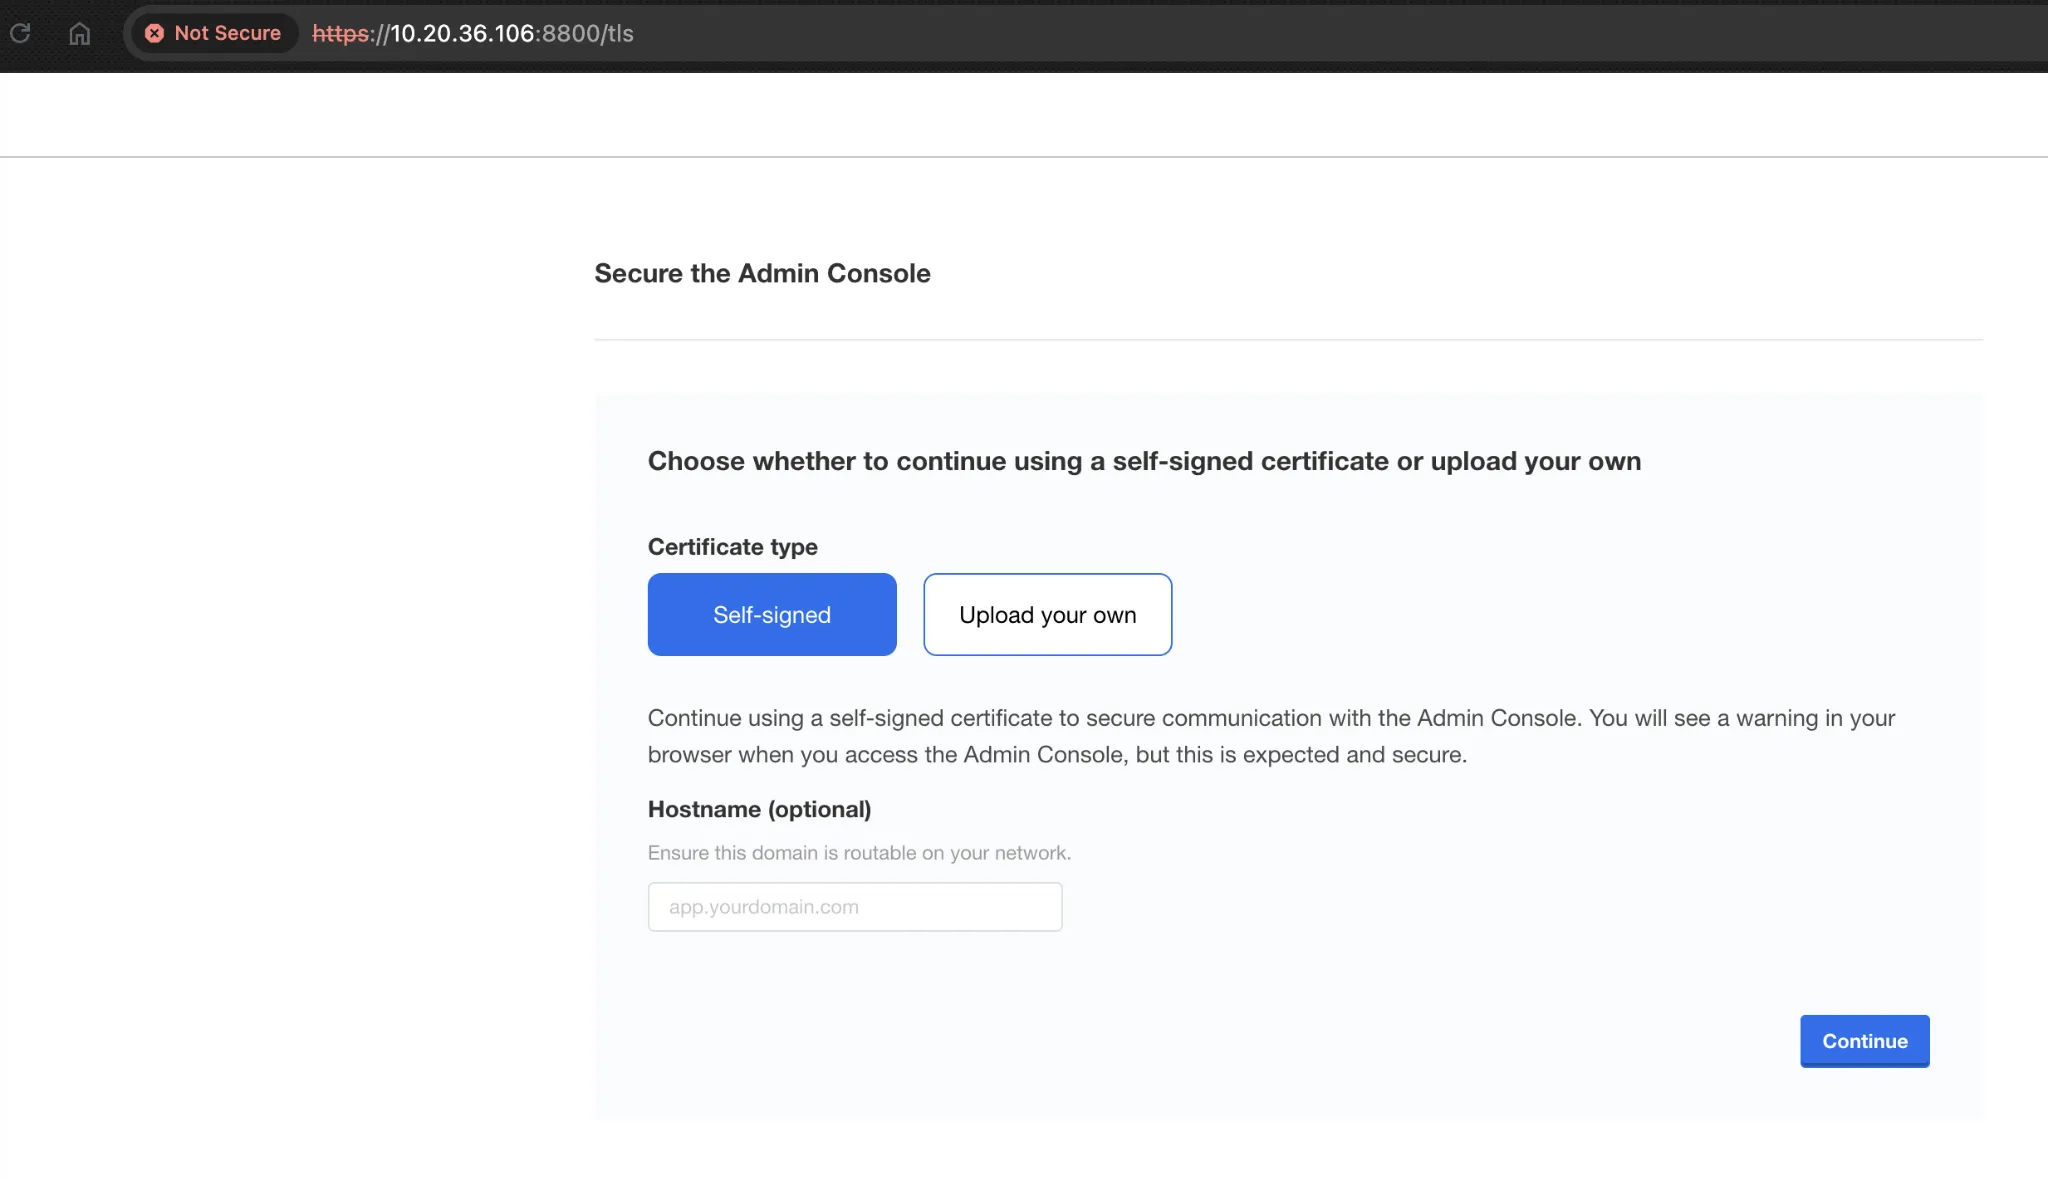The width and height of the screenshot is (2048, 1179).
Task: Click the Certificate type label
Action: point(732,546)
